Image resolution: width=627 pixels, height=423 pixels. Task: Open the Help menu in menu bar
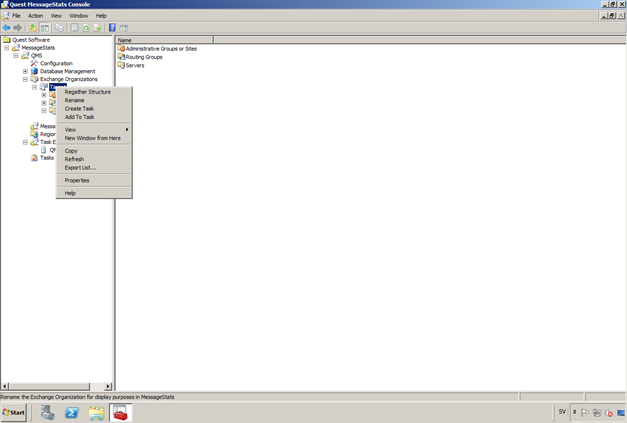point(101,16)
